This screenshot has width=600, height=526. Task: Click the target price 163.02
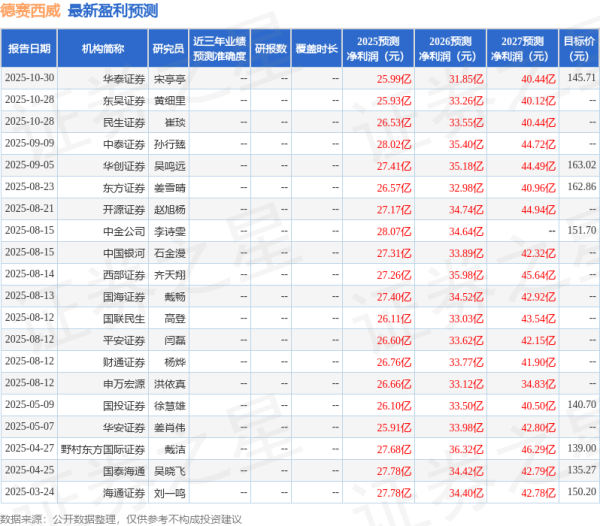[x=582, y=165]
